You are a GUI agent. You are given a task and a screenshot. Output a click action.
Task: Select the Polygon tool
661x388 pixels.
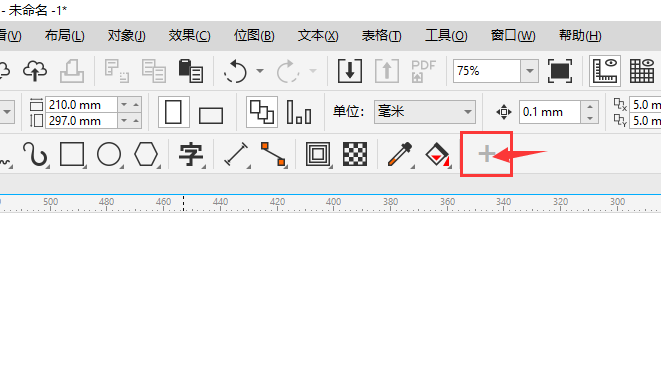(x=146, y=154)
